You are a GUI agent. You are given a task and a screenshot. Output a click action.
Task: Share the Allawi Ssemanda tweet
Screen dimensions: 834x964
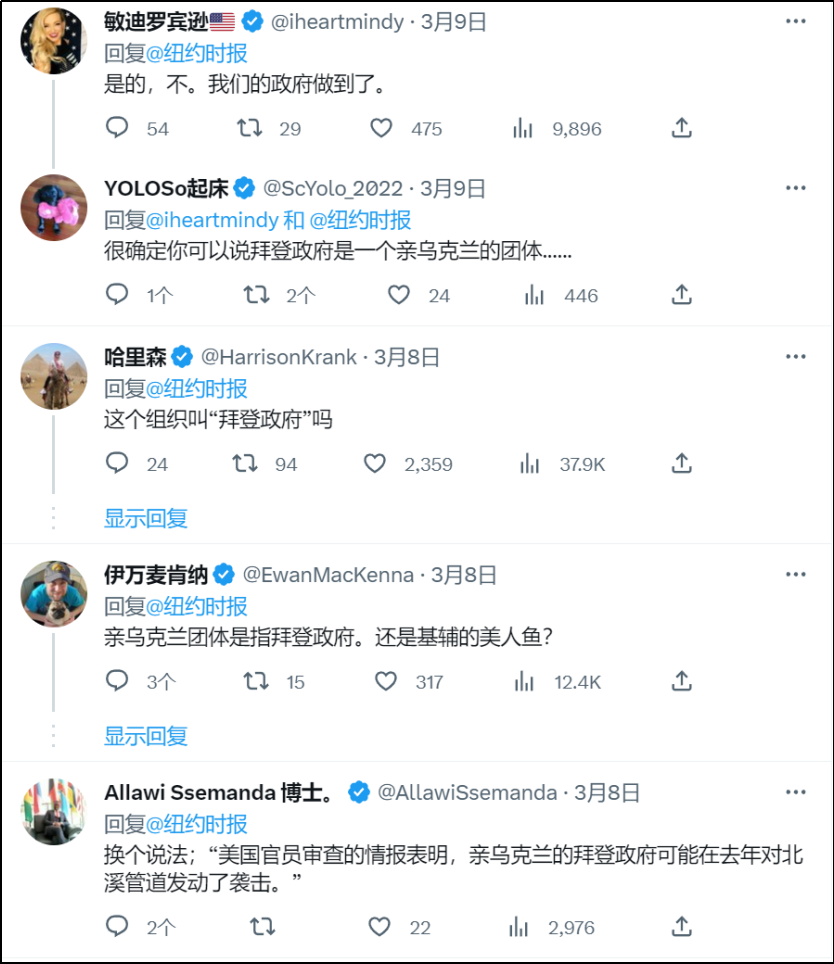click(x=681, y=927)
